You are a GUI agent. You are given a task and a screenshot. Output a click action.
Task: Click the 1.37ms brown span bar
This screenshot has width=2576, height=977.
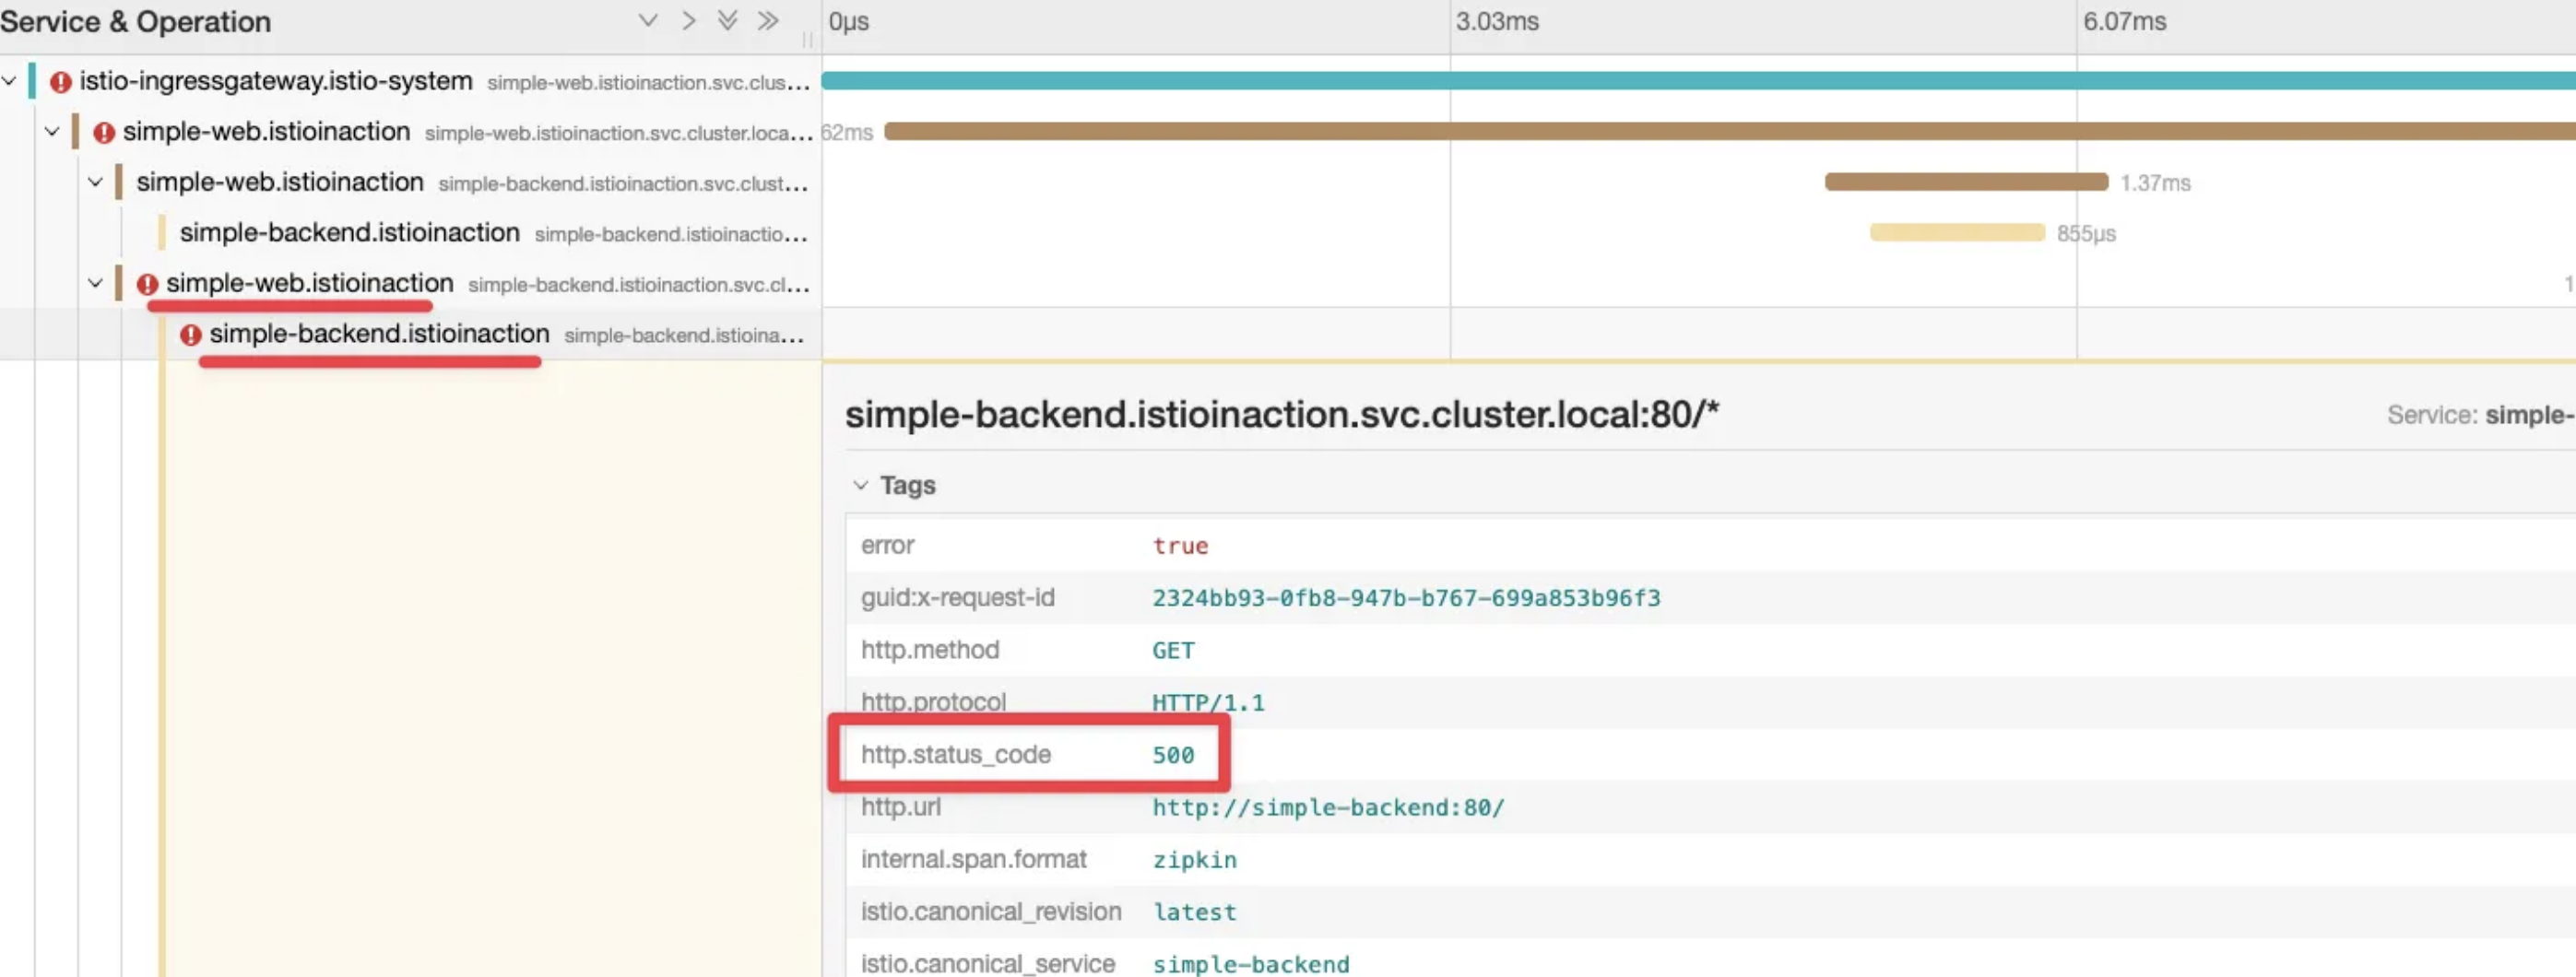(1966, 182)
